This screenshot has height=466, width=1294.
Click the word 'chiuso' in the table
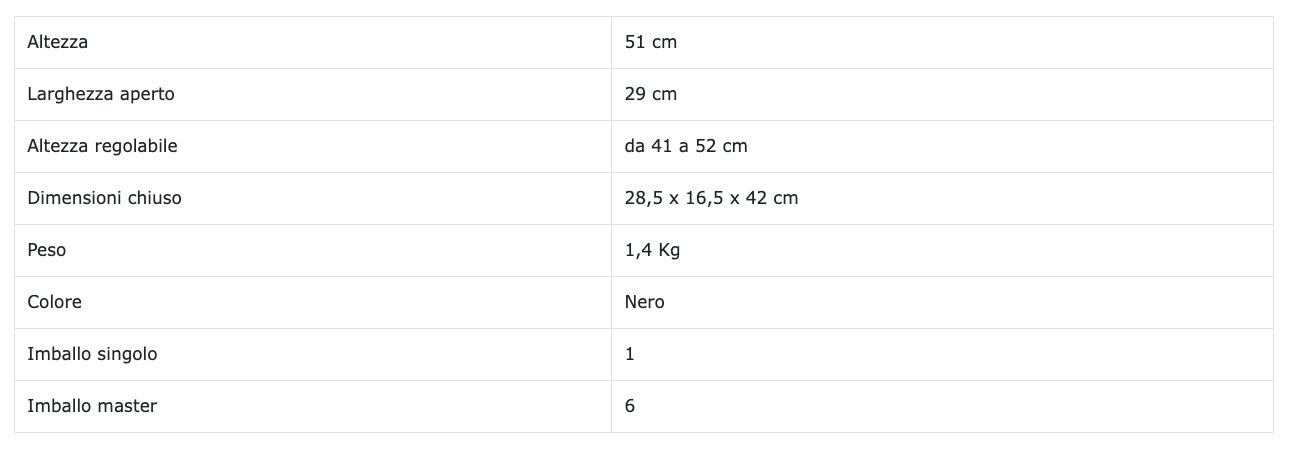coord(155,198)
